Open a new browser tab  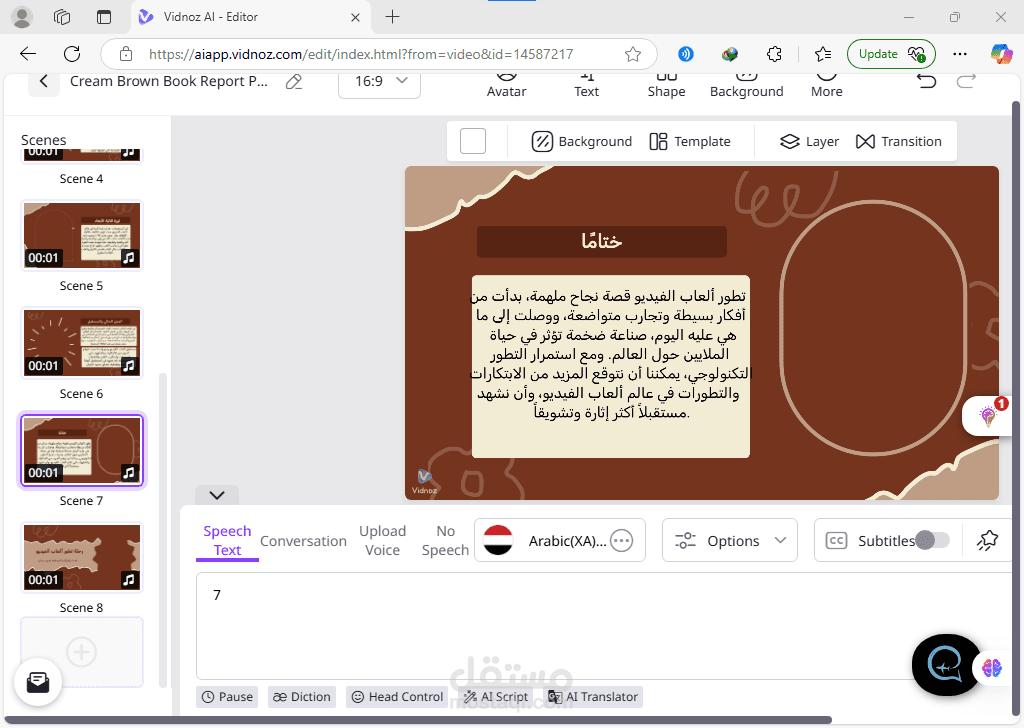point(392,17)
